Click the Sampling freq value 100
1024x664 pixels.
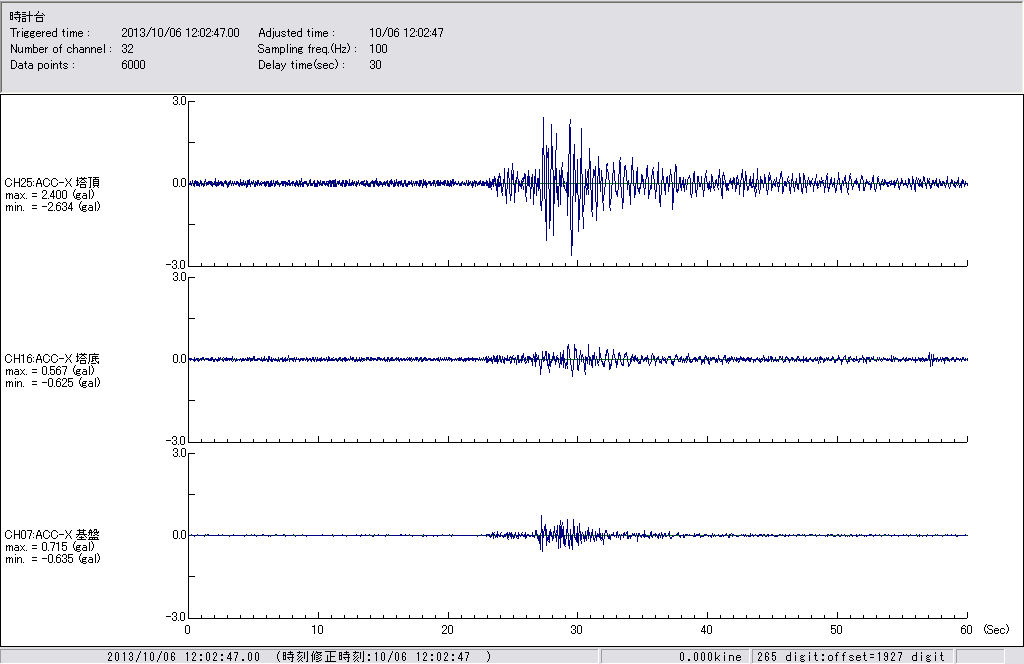(379, 49)
